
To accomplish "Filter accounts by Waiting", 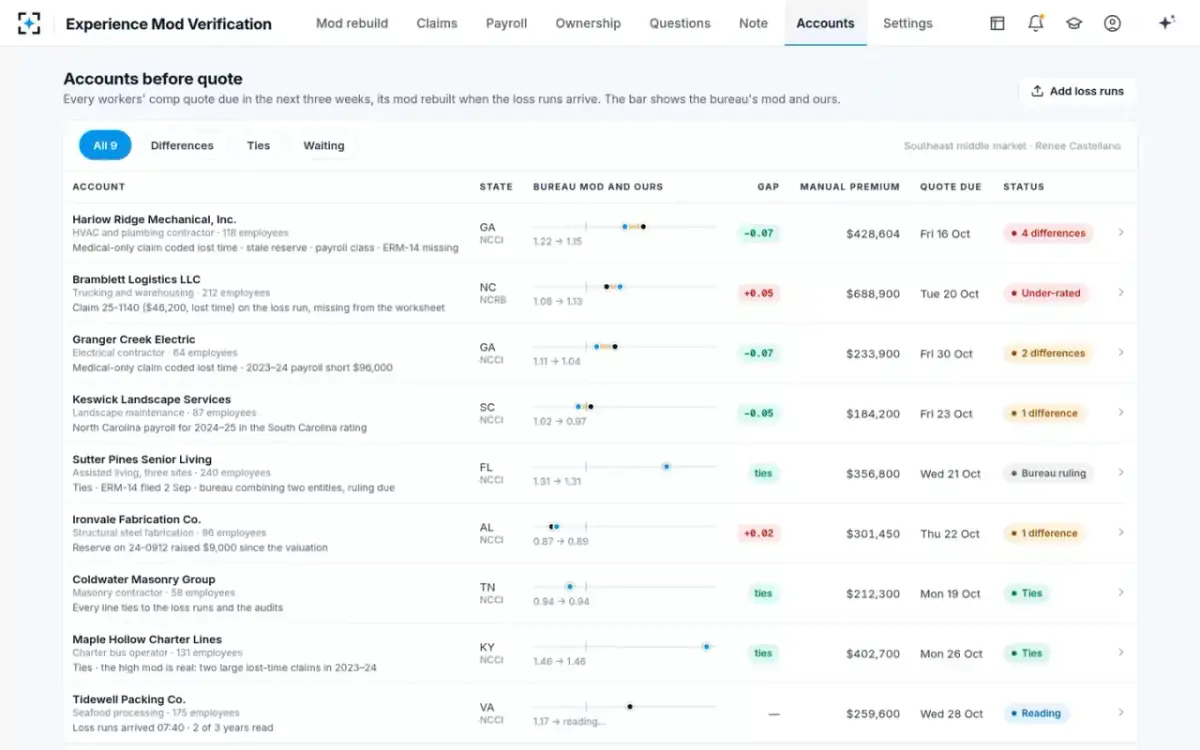I will click(324, 145).
